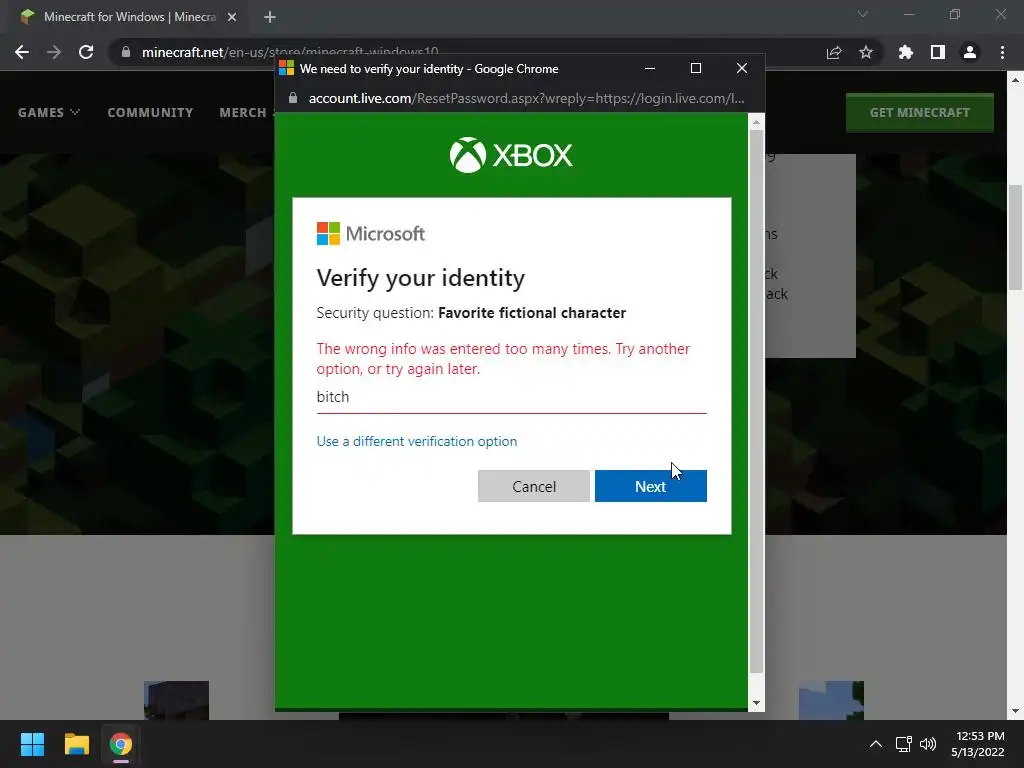This screenshot has height=768, width=1024.
Task: Open COMMUNITY menu on Minecraft site
Action: tap(150, 112)
